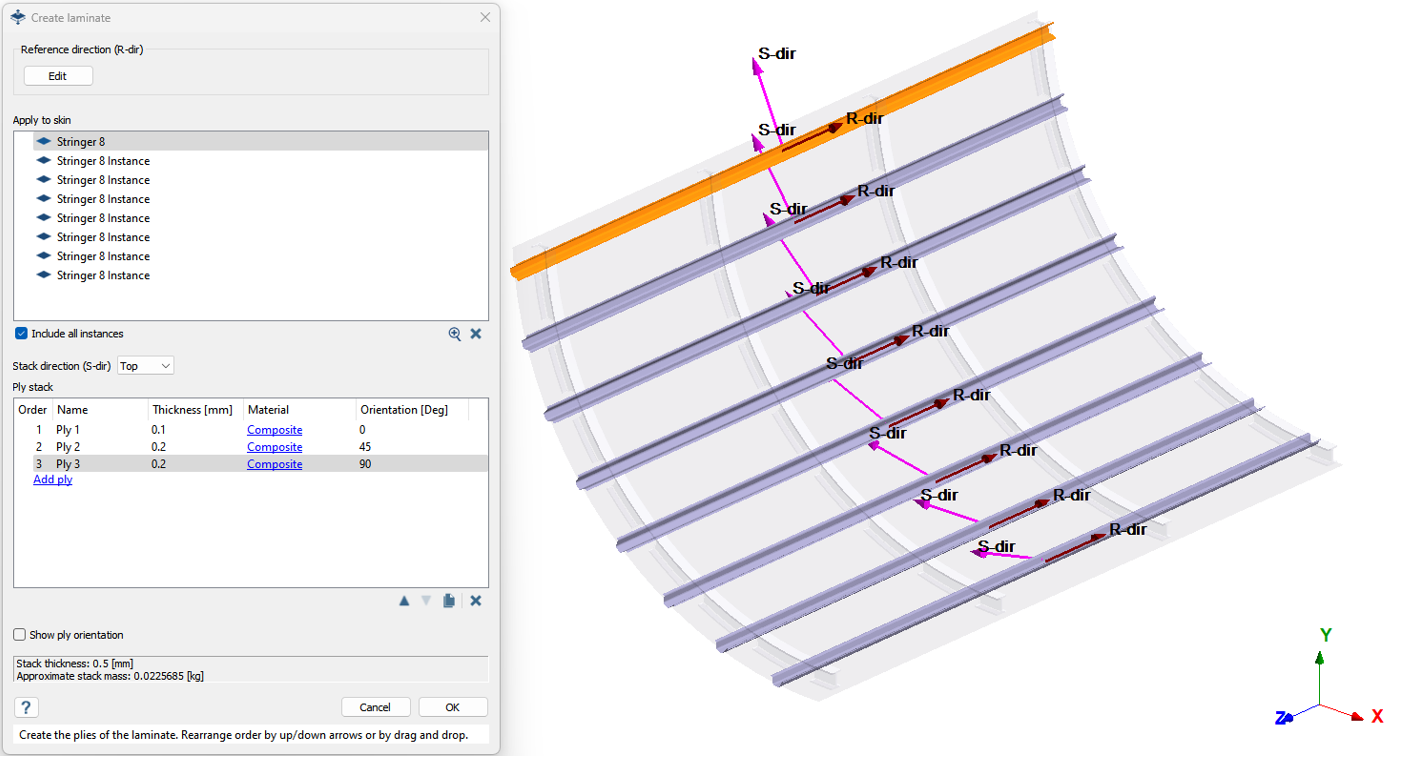This screenshot has width=1407, height=757.
Task: Click the zoom-to-selection magnifier icon
Action: pyautogui.click(x=455, y=334)
